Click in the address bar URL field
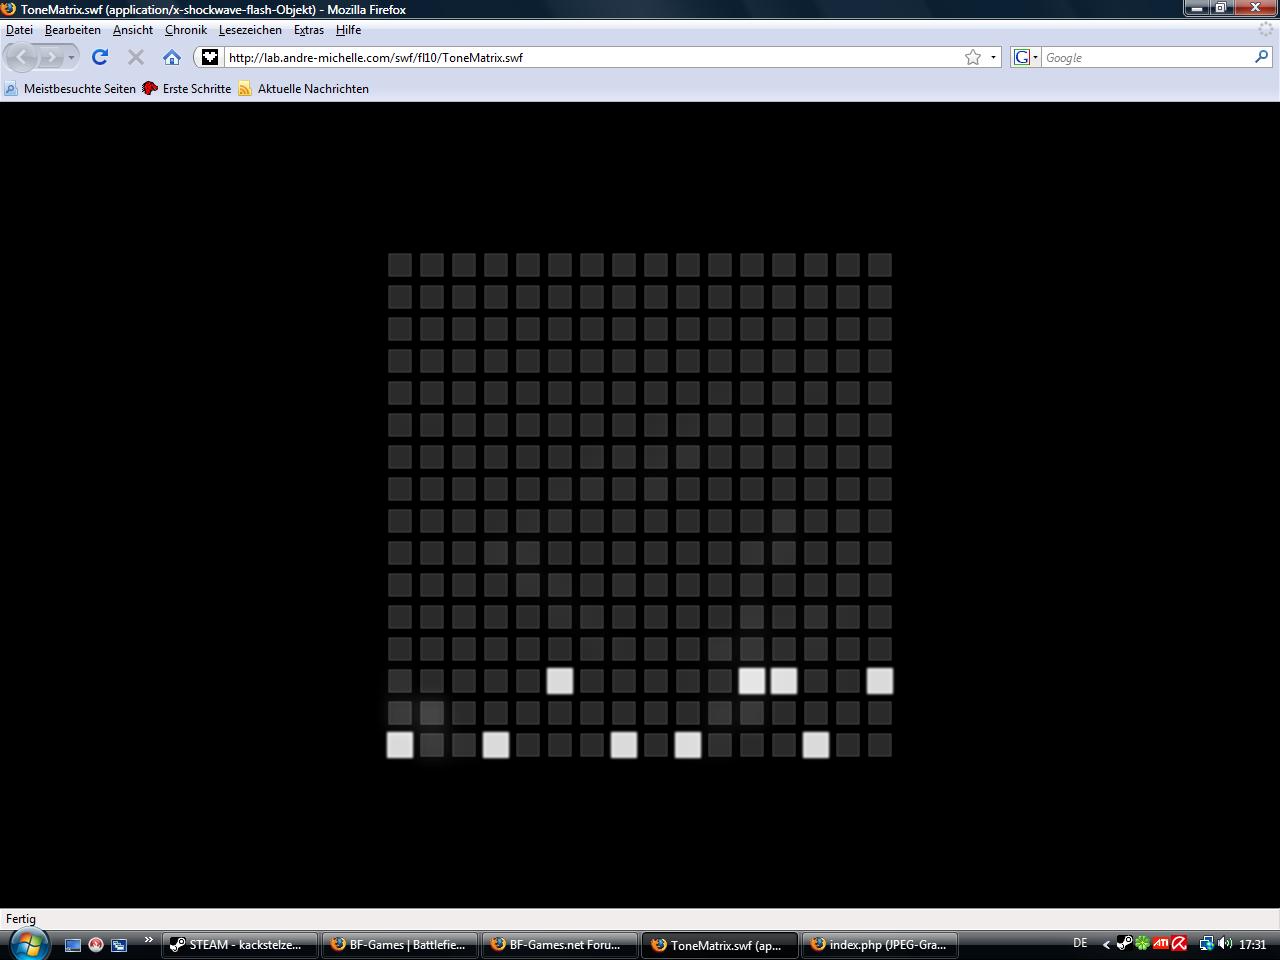Screen dimensions: 1280x960 point(590,57)
